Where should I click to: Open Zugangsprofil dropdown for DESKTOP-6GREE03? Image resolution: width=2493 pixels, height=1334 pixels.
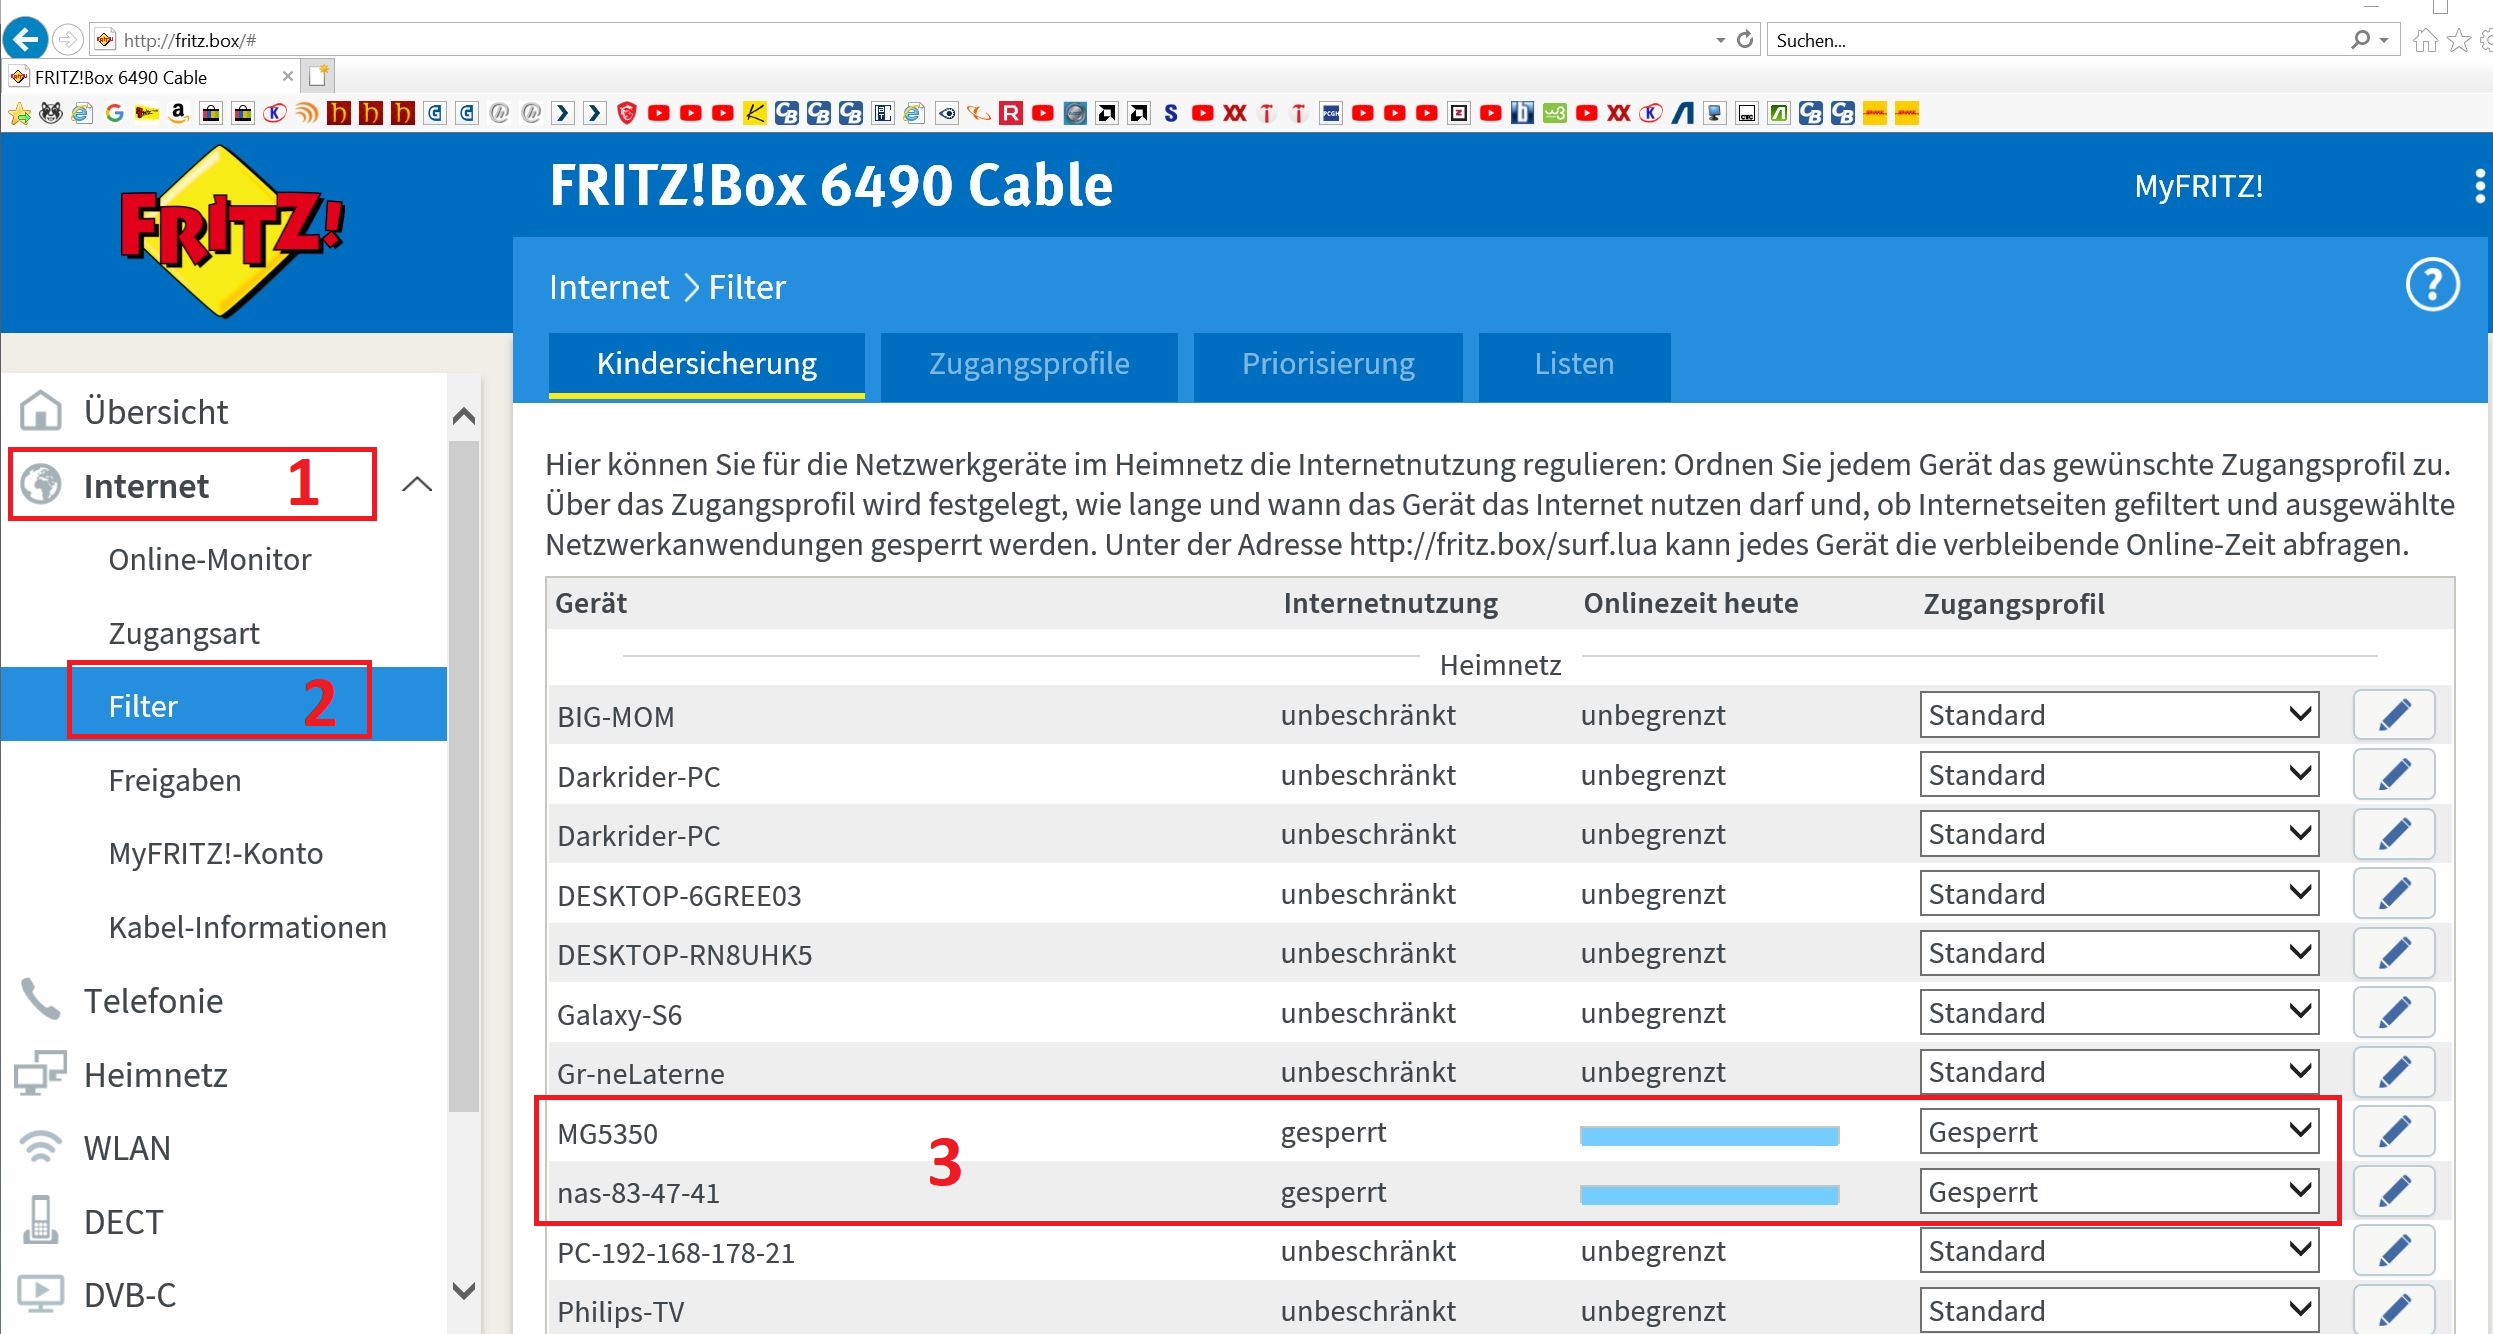tap(2118, 894)
